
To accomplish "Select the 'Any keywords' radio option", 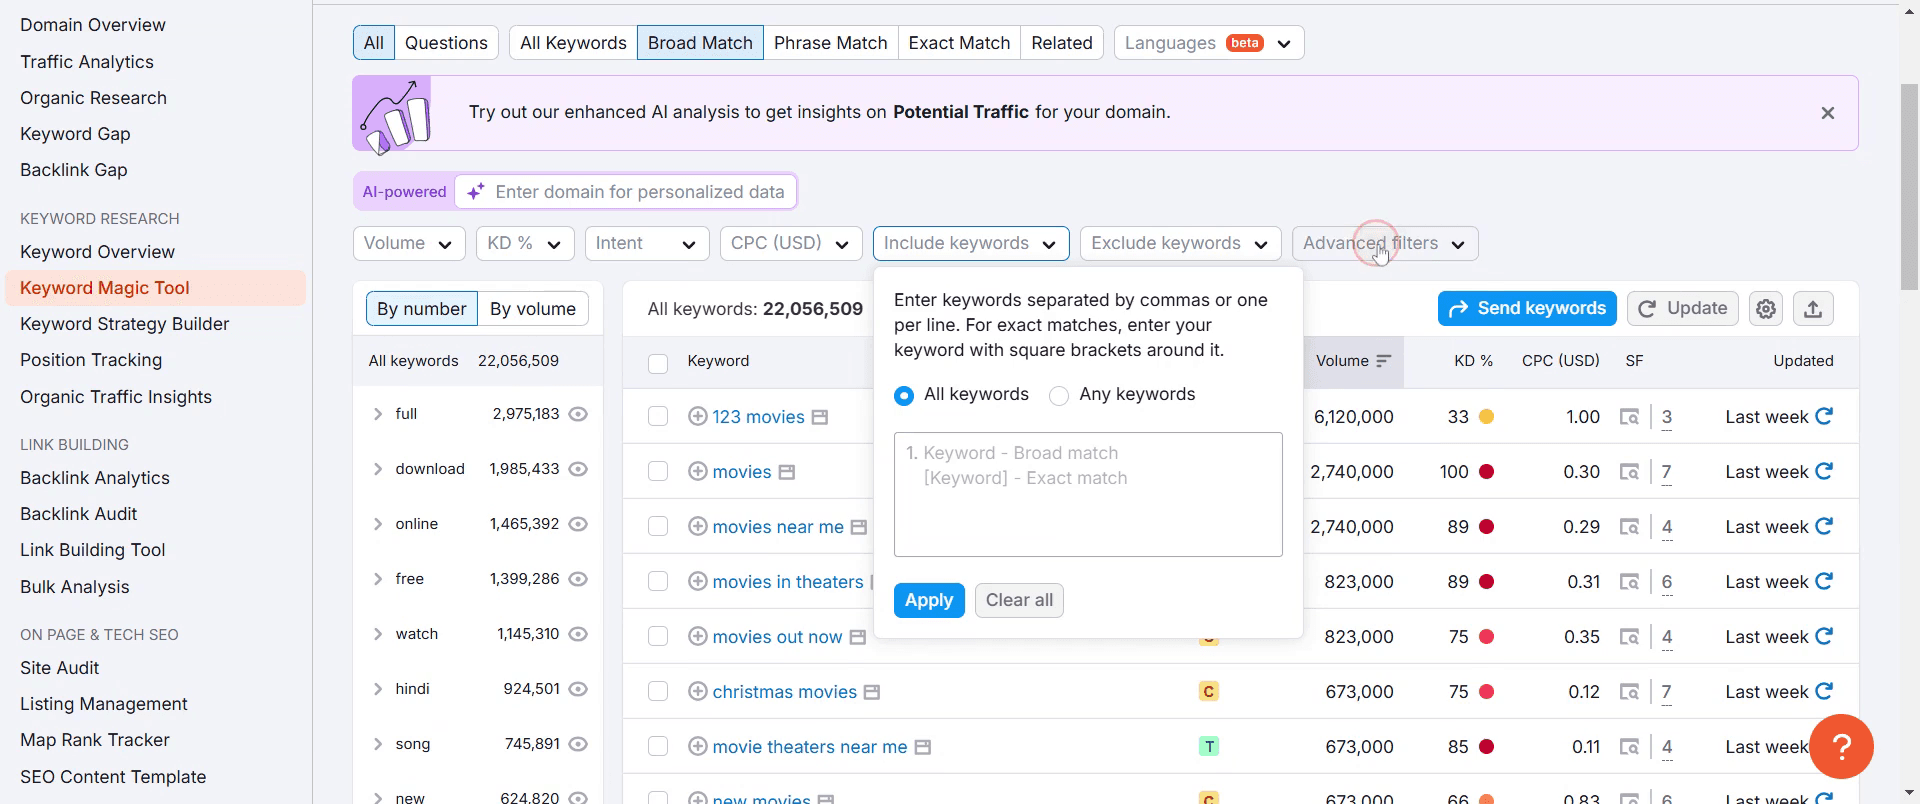I will click(1059, 395).
